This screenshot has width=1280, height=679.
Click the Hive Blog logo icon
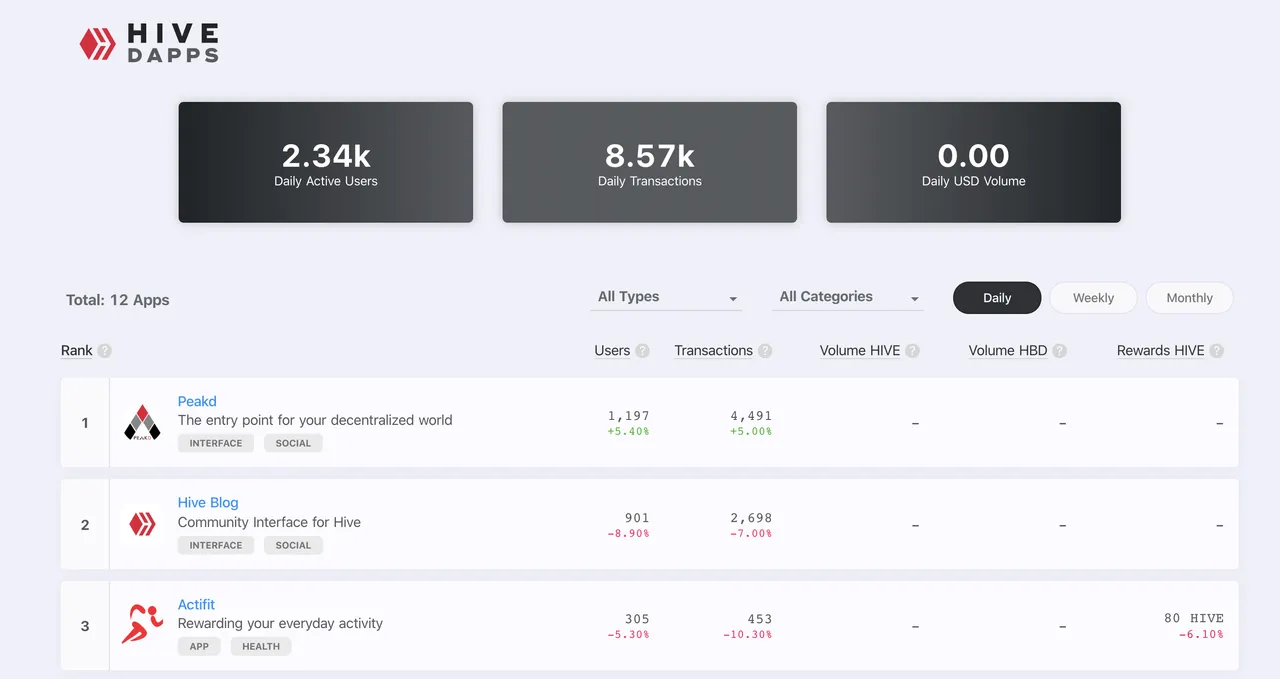pos(142,525)
